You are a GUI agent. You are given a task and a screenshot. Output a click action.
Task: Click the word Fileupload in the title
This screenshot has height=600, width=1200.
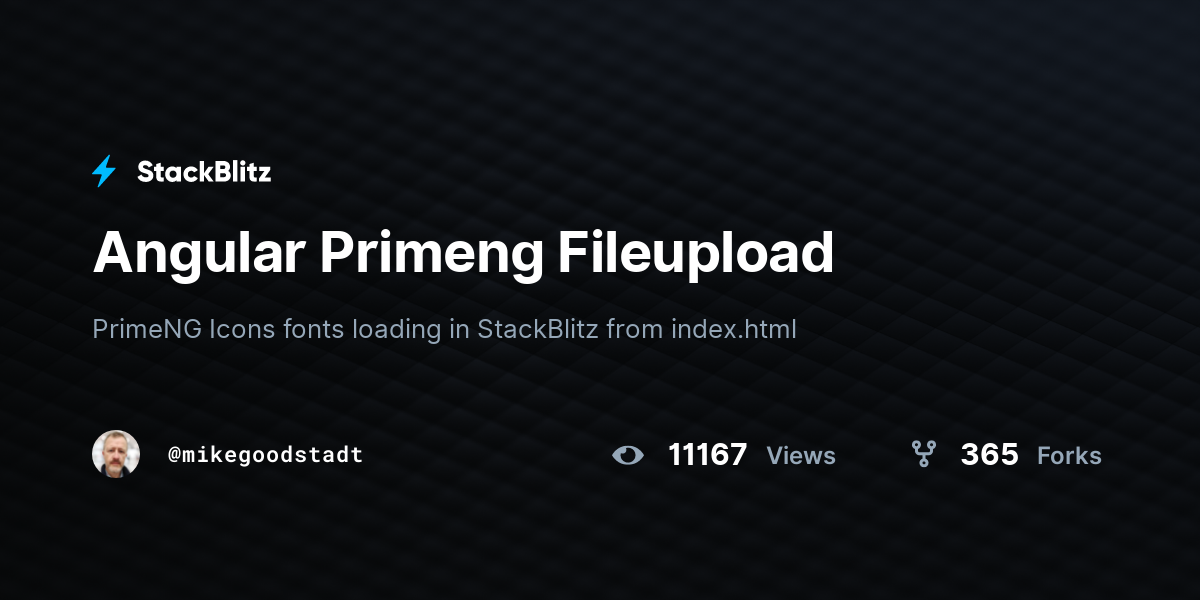[x=695, y=254]
